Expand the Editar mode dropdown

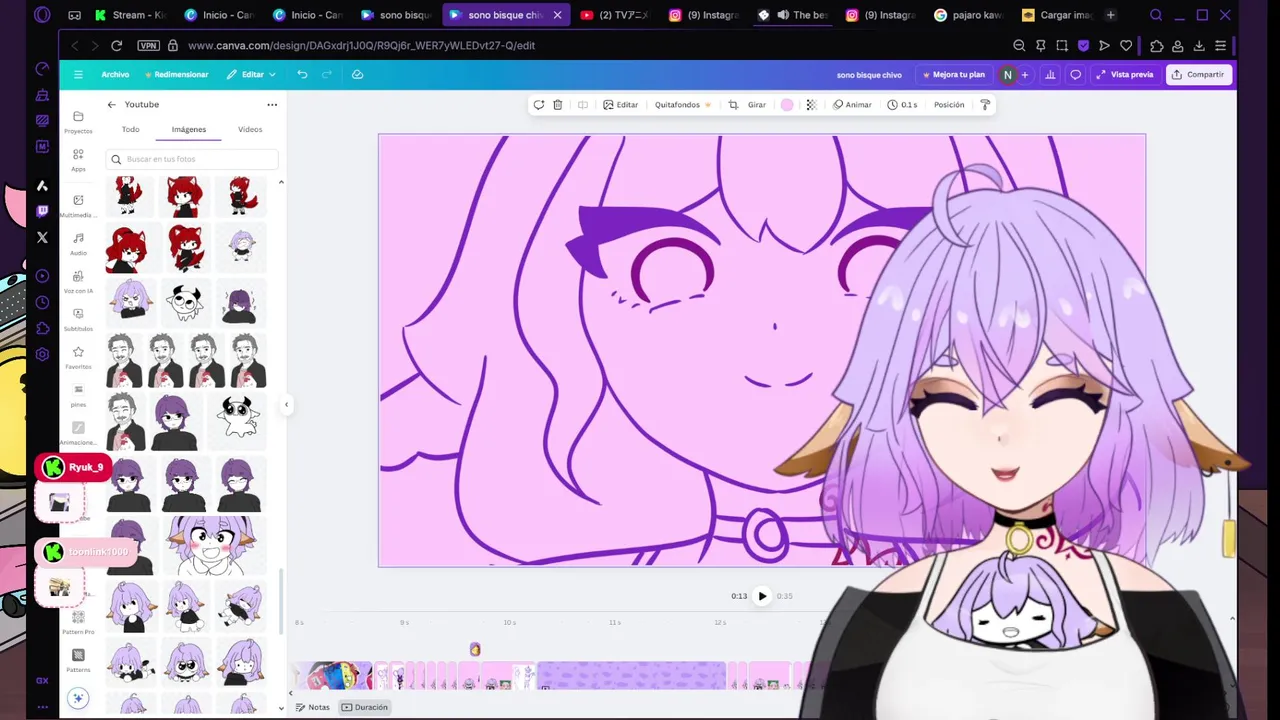pos(251,74)
